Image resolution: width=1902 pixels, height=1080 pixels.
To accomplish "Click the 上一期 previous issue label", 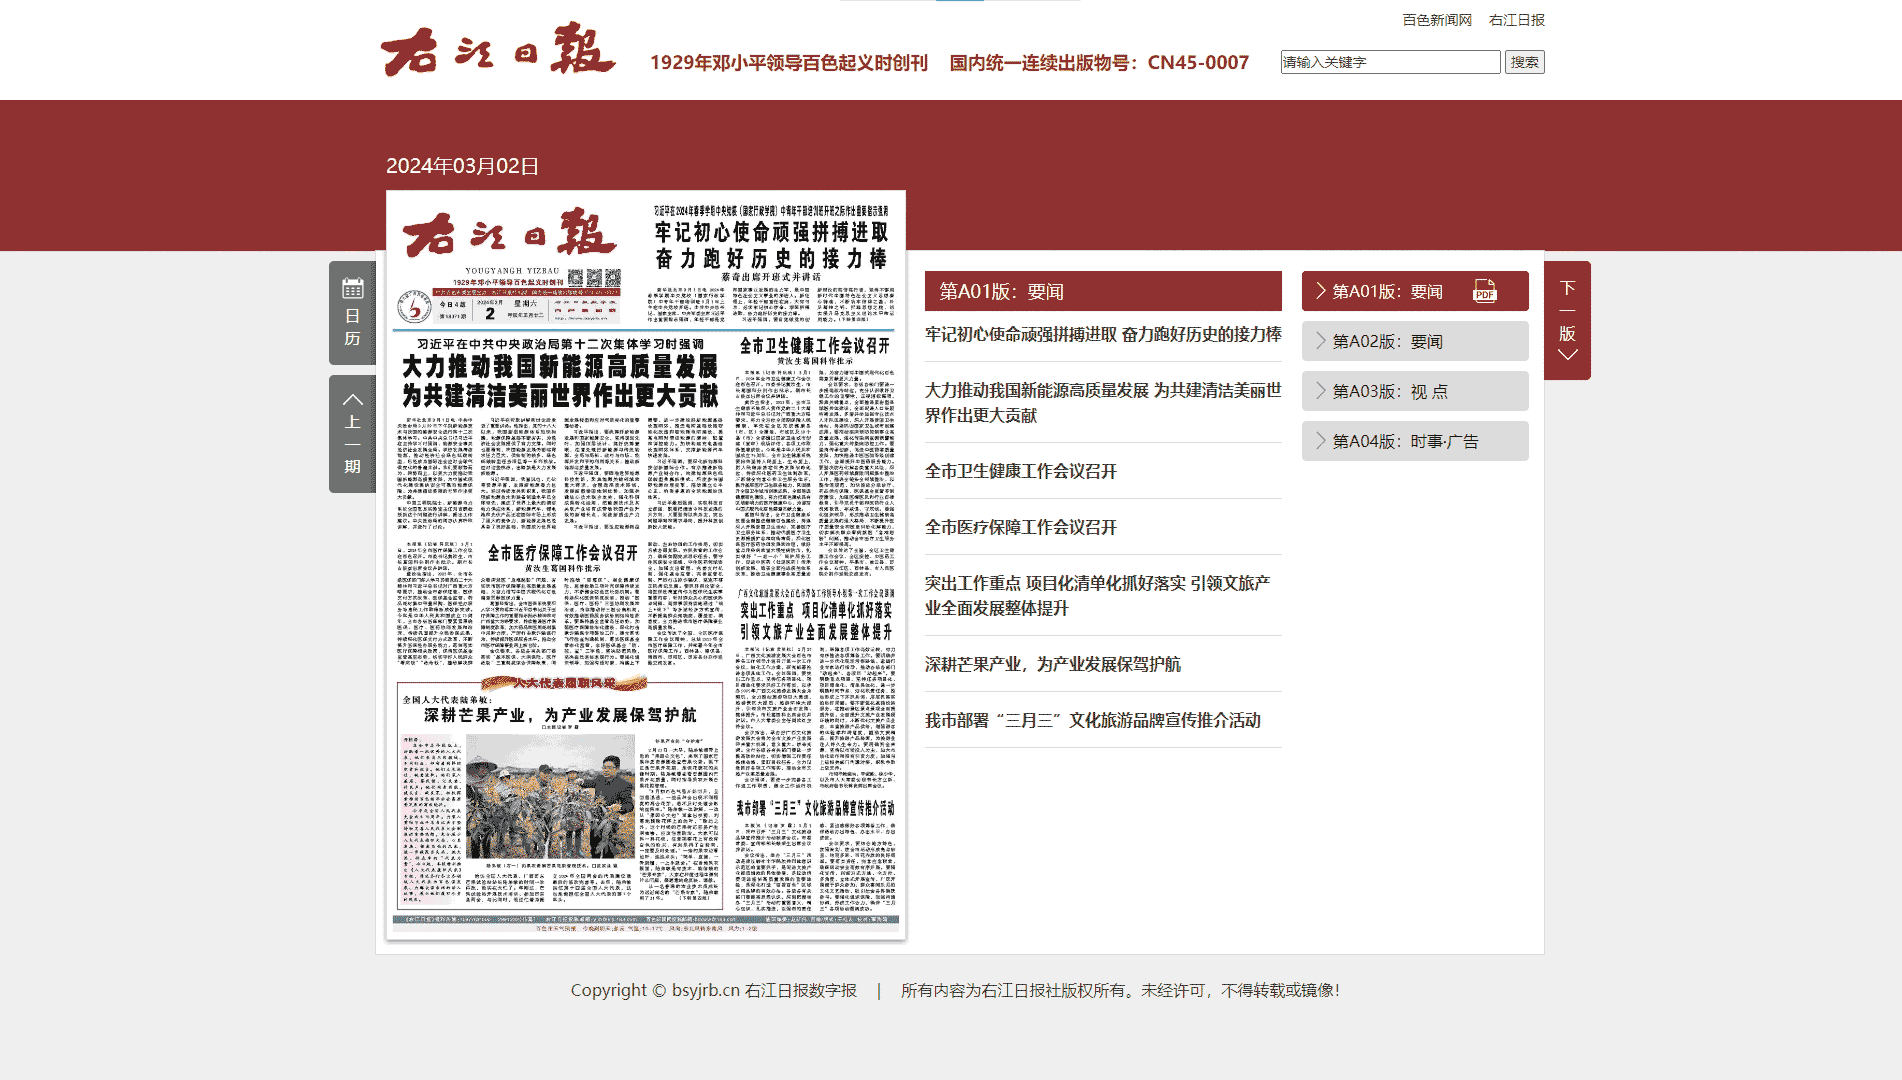I will pos(352,444).
